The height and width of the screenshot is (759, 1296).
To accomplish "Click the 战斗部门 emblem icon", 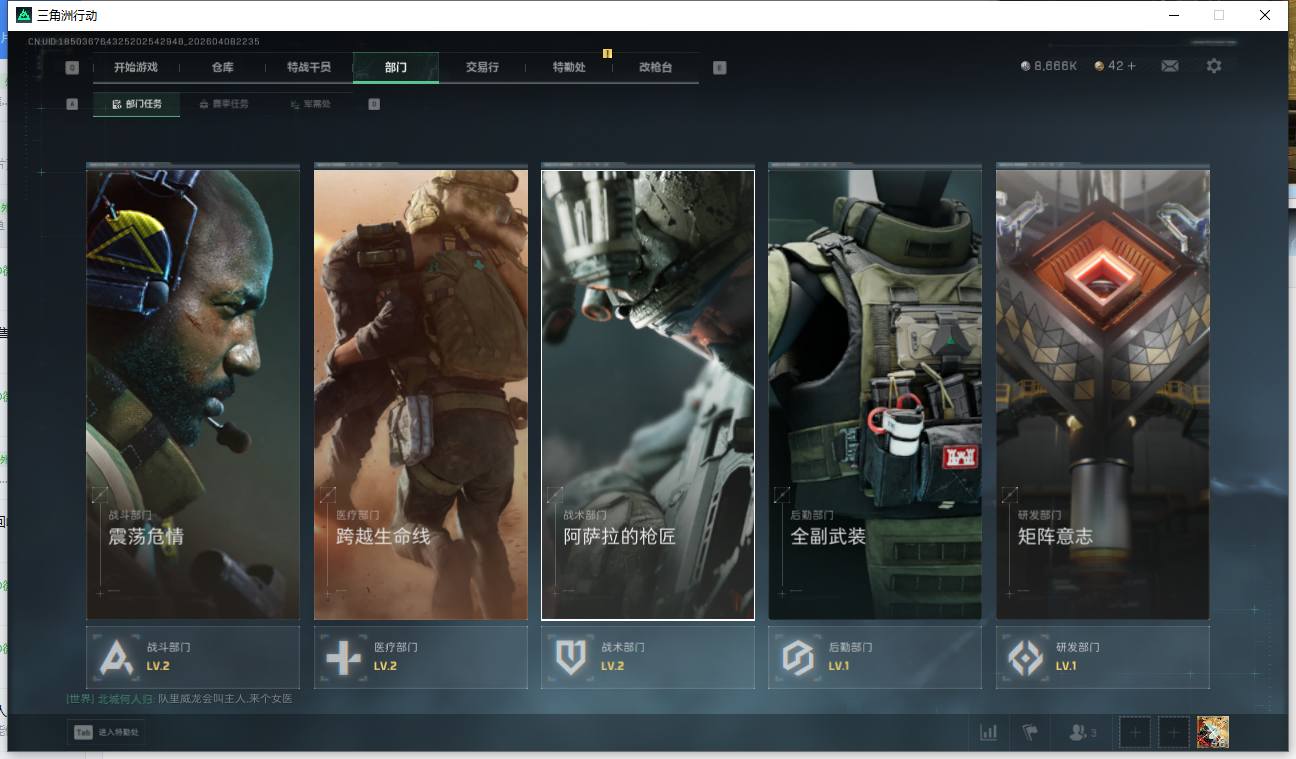I will click(116, 657).
